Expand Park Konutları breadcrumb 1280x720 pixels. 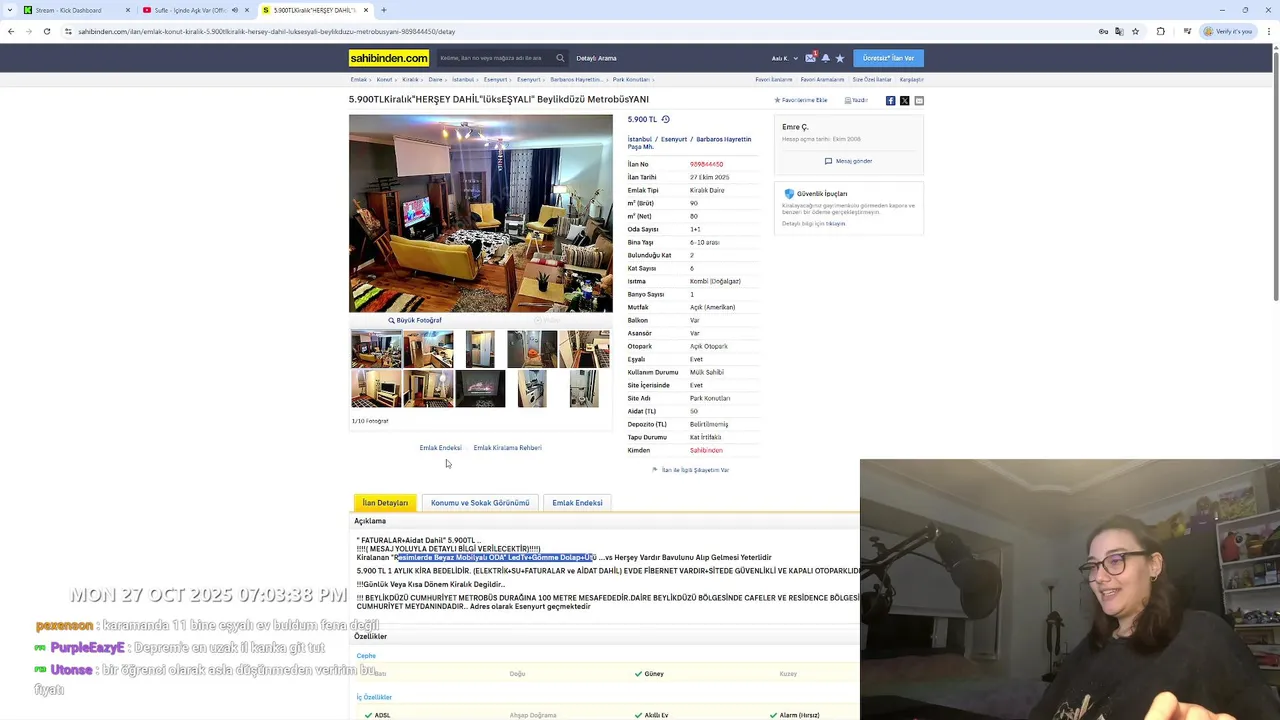[633, 80]
